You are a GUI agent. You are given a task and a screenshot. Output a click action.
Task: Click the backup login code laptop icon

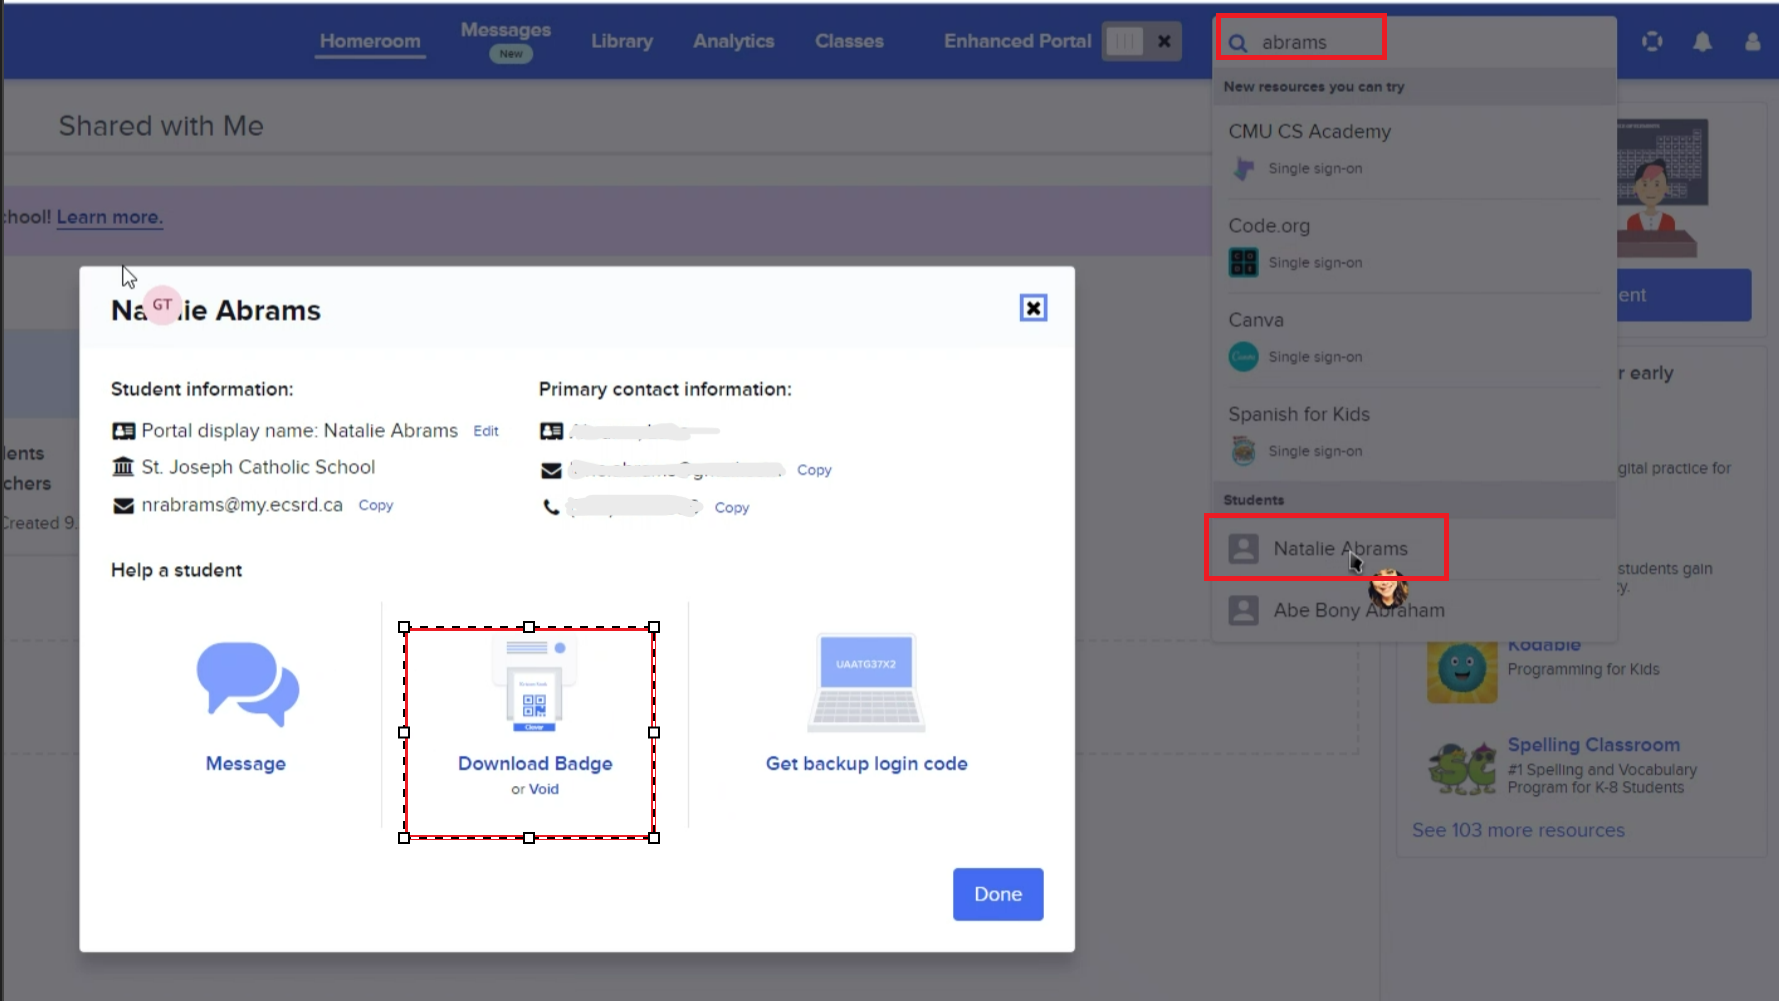click(866, 684)
